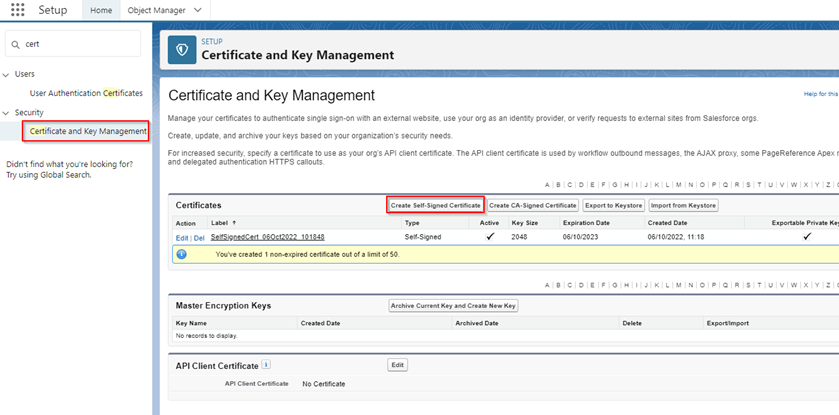
Task: Open User Authentication Certificates in sidebar
Action: [x=86, y=93]
